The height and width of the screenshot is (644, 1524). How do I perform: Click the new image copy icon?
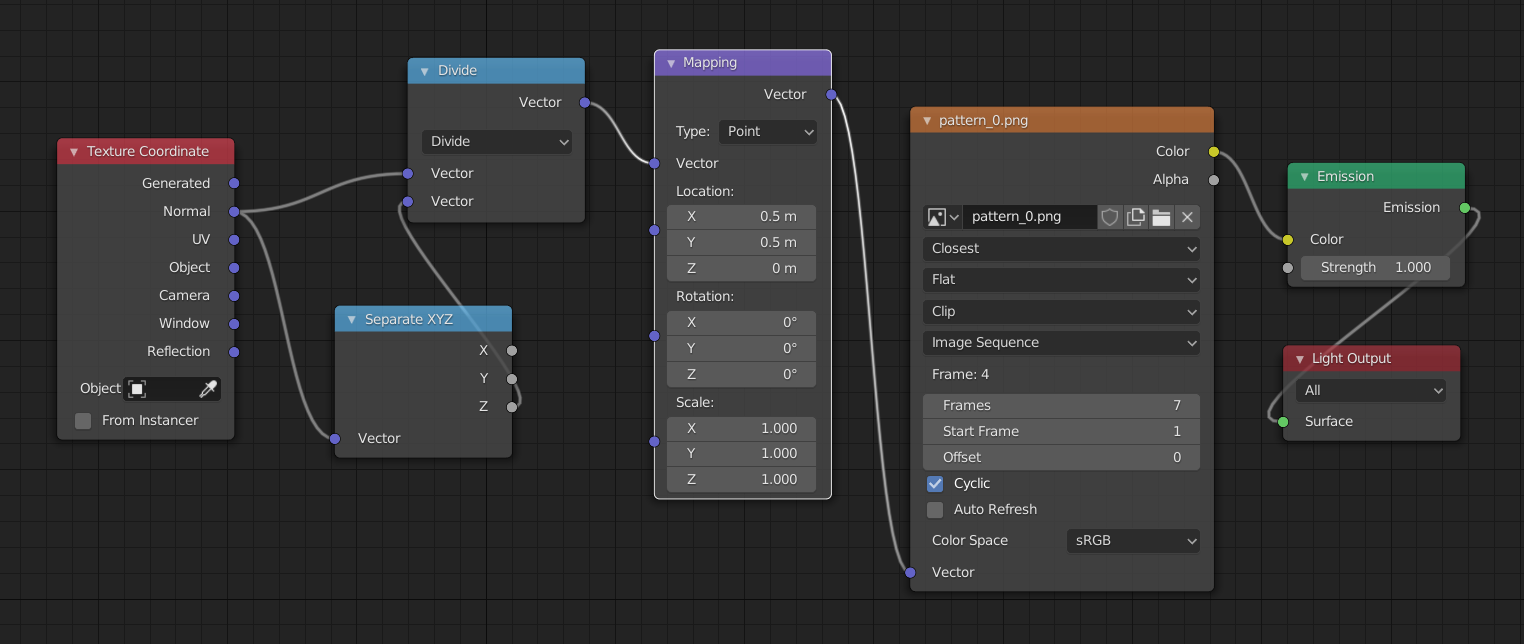(1135, 217)
